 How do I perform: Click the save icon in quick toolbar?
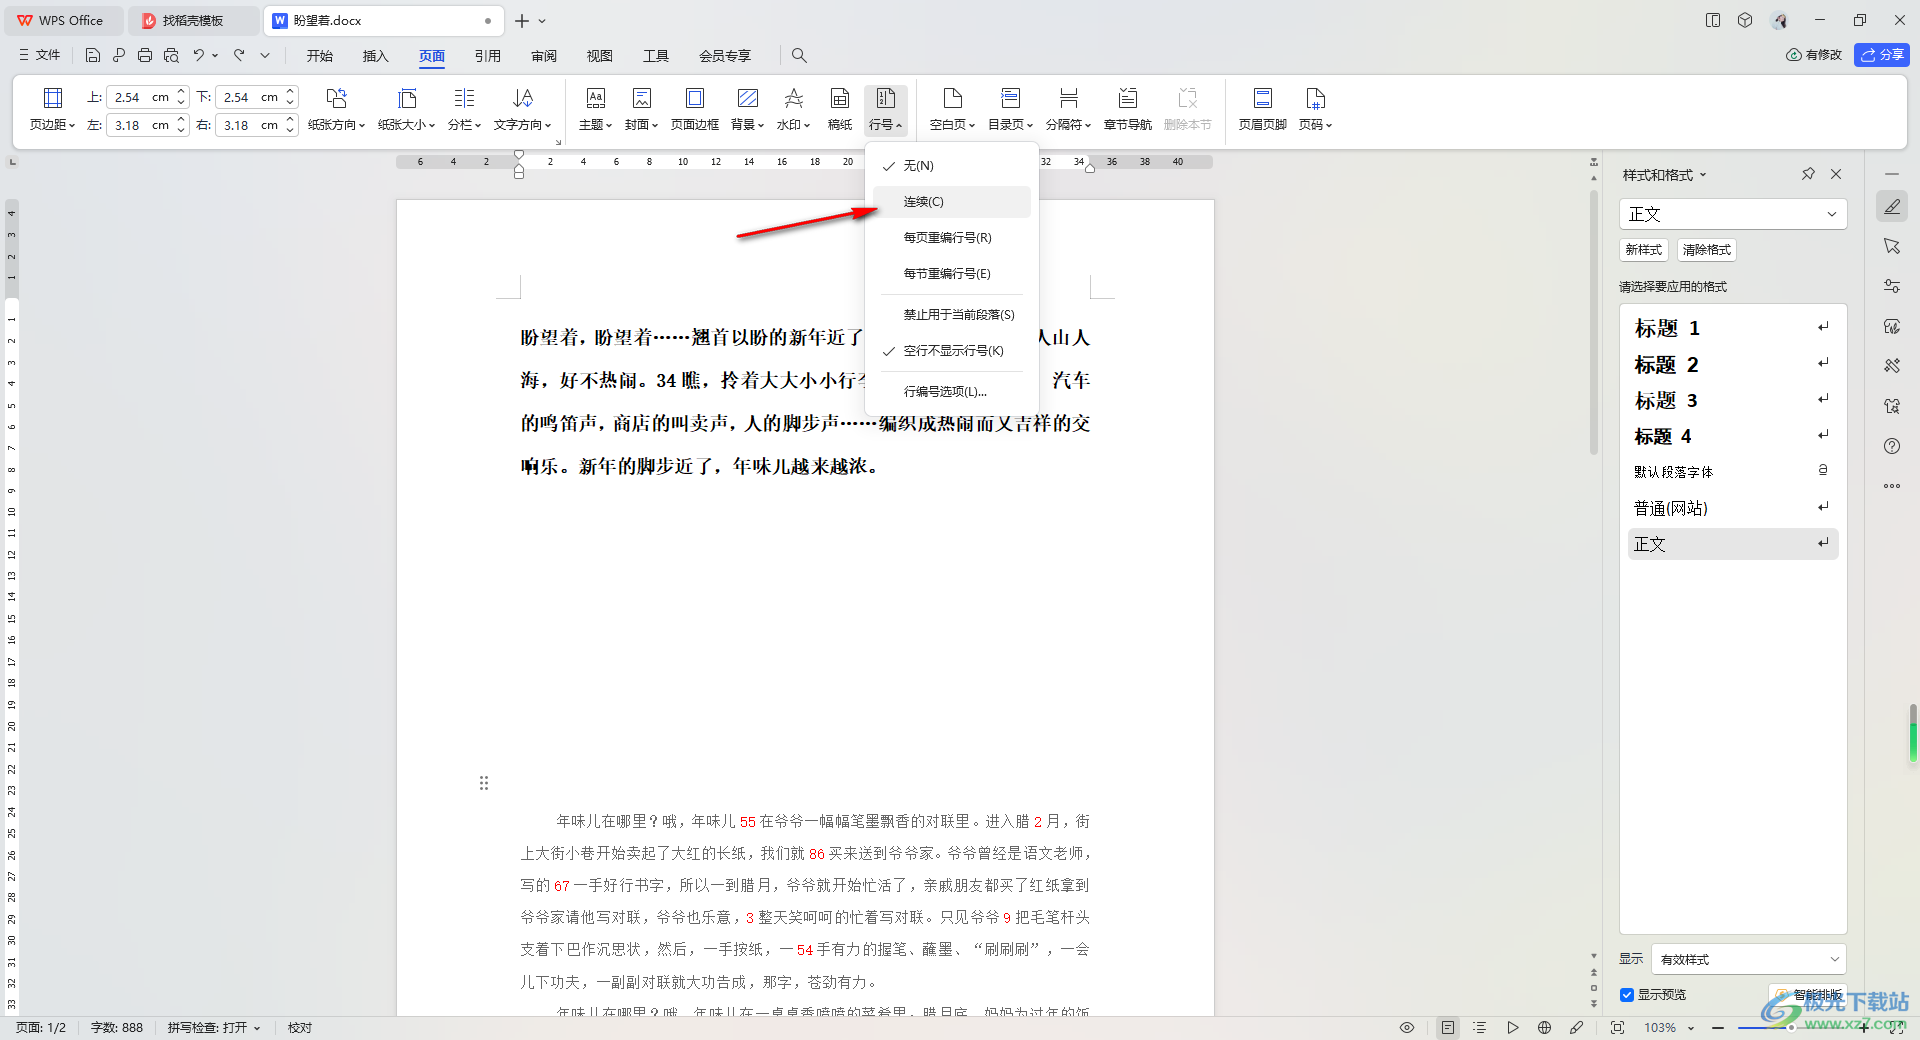(93, 55)
